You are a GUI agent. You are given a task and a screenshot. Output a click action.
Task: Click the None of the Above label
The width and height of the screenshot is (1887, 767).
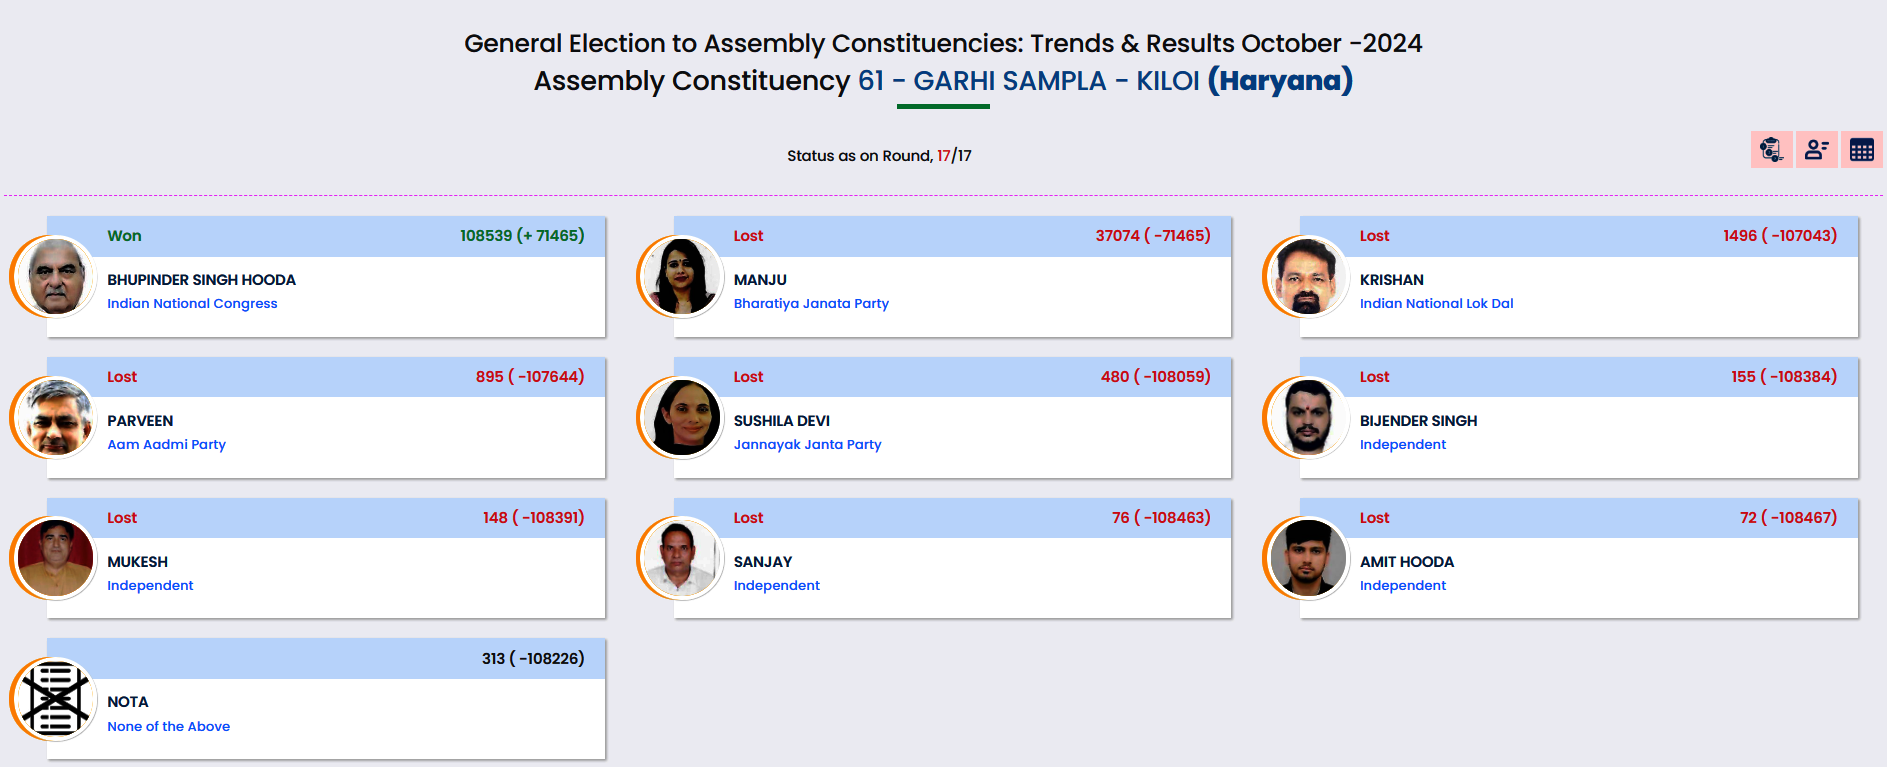[x=168, y=727]
